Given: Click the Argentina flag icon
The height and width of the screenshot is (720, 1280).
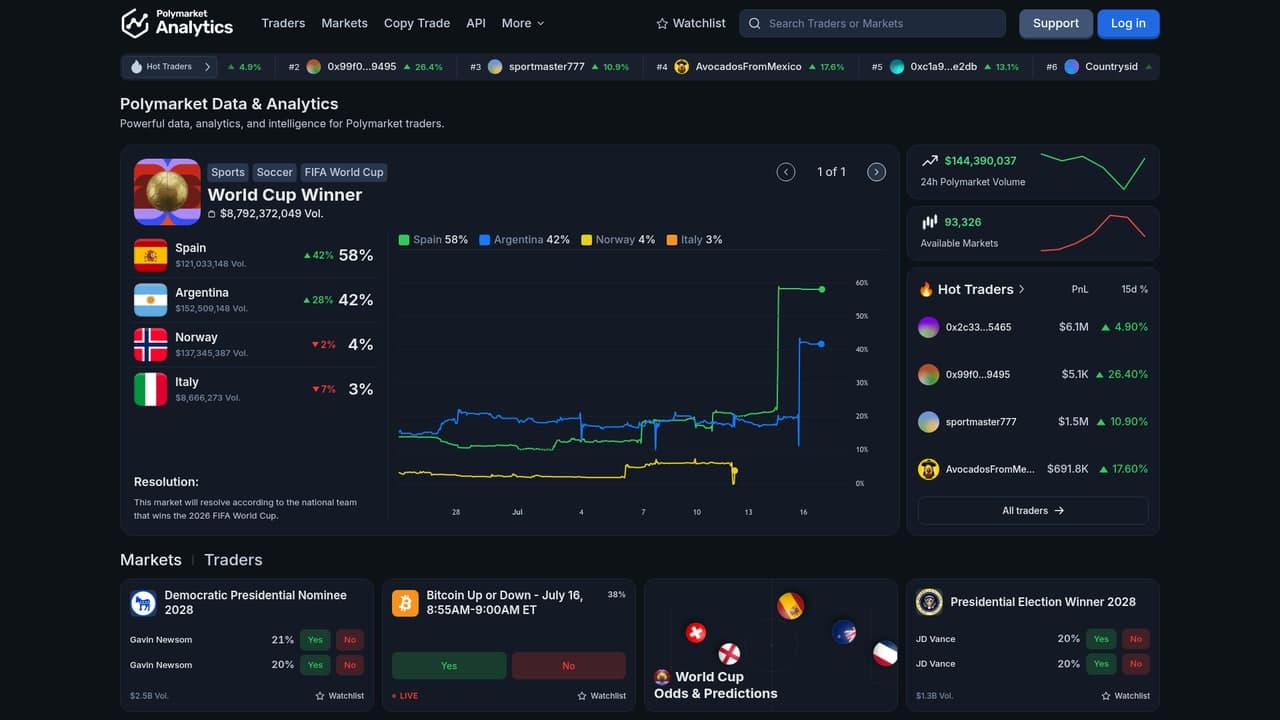Looking at the screenshot, I should pos(151,300).
